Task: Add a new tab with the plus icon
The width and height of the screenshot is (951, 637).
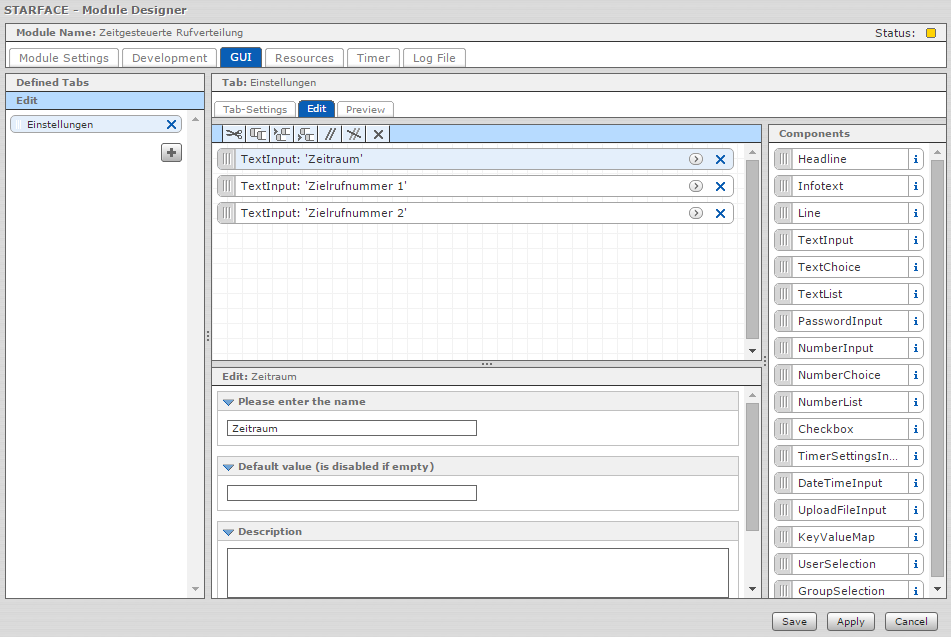Action: point(172,152)
